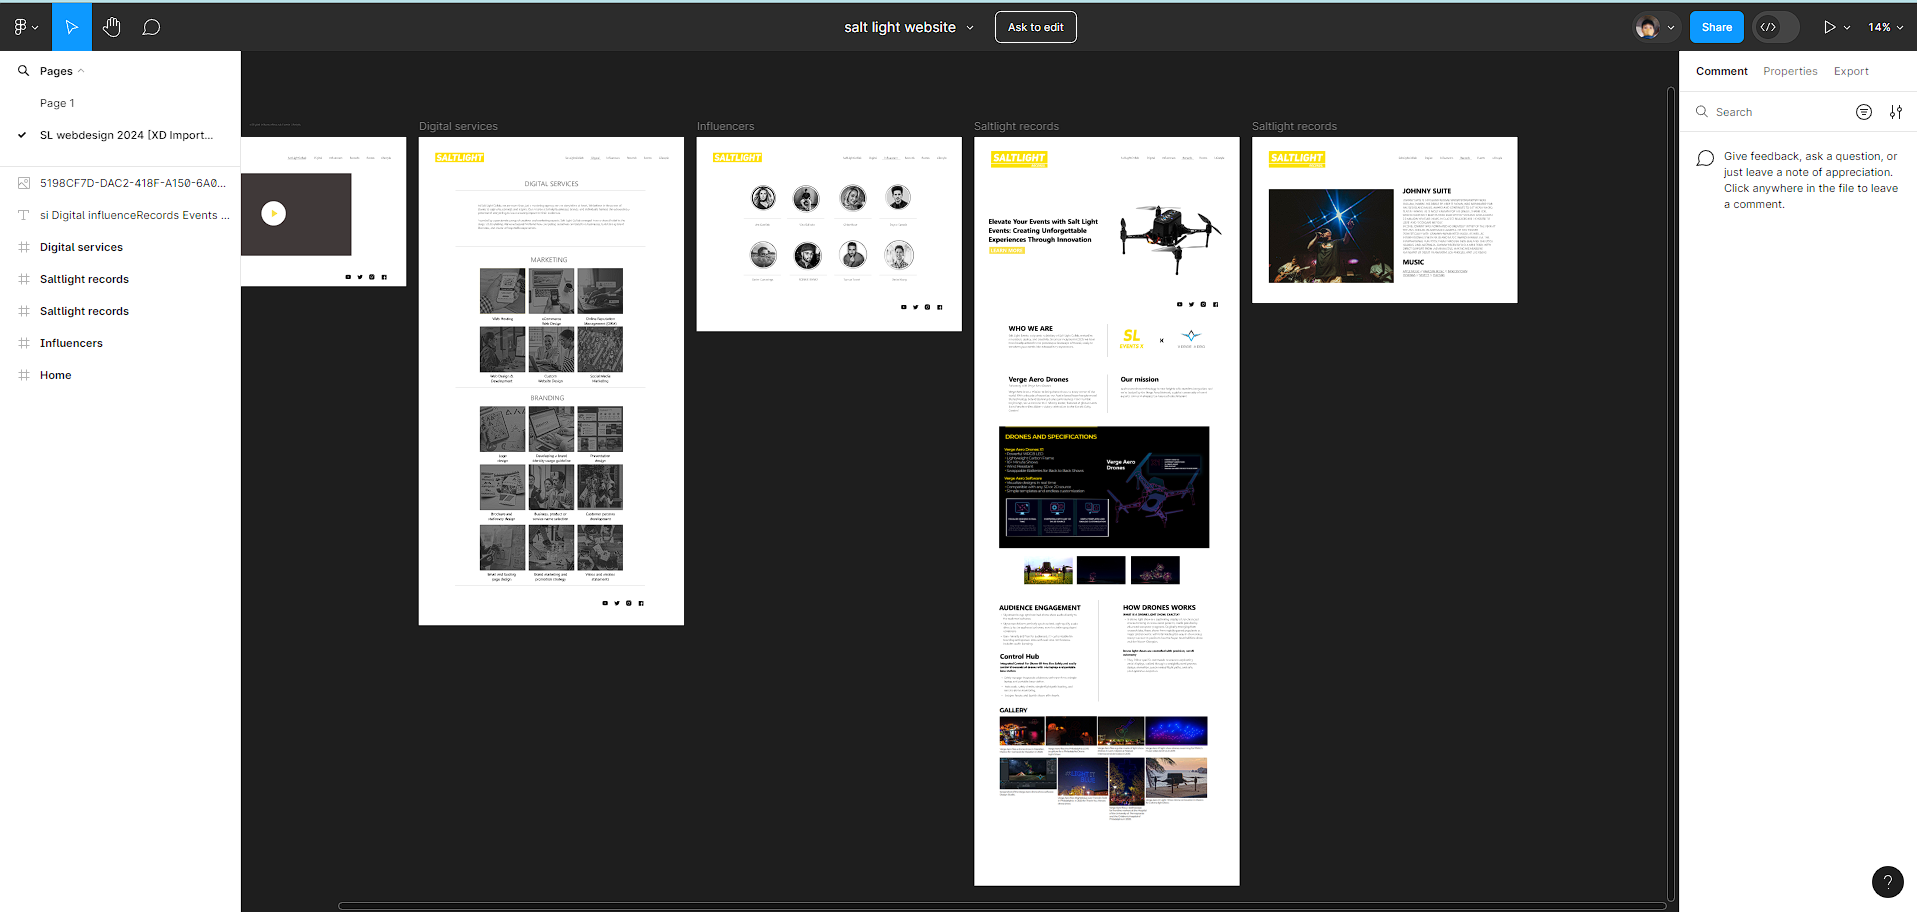Click the SALTLIGHT logo in the Johnny Suite frame
Image resolution: width=1917 pixels, height=912 pixels.
point(1297,158)
